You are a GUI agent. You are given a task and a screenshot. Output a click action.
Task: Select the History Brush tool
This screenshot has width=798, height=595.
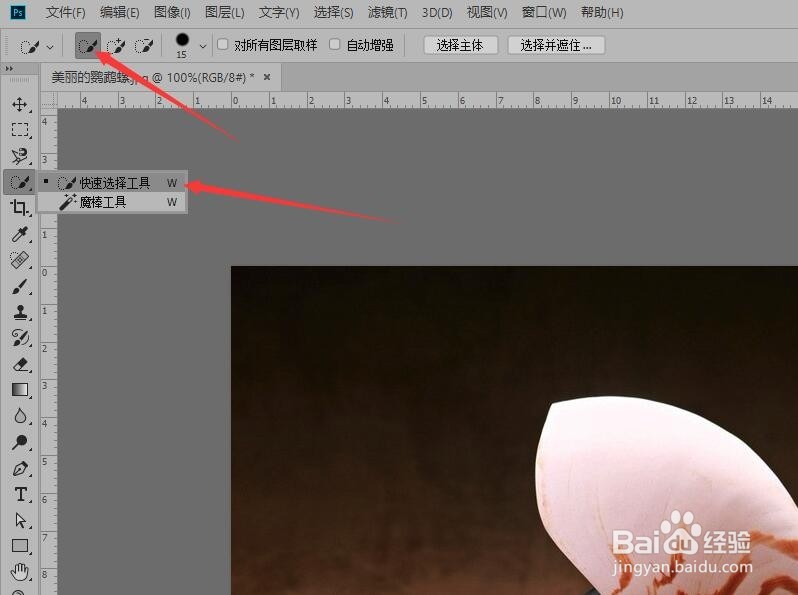click(20, 338)
